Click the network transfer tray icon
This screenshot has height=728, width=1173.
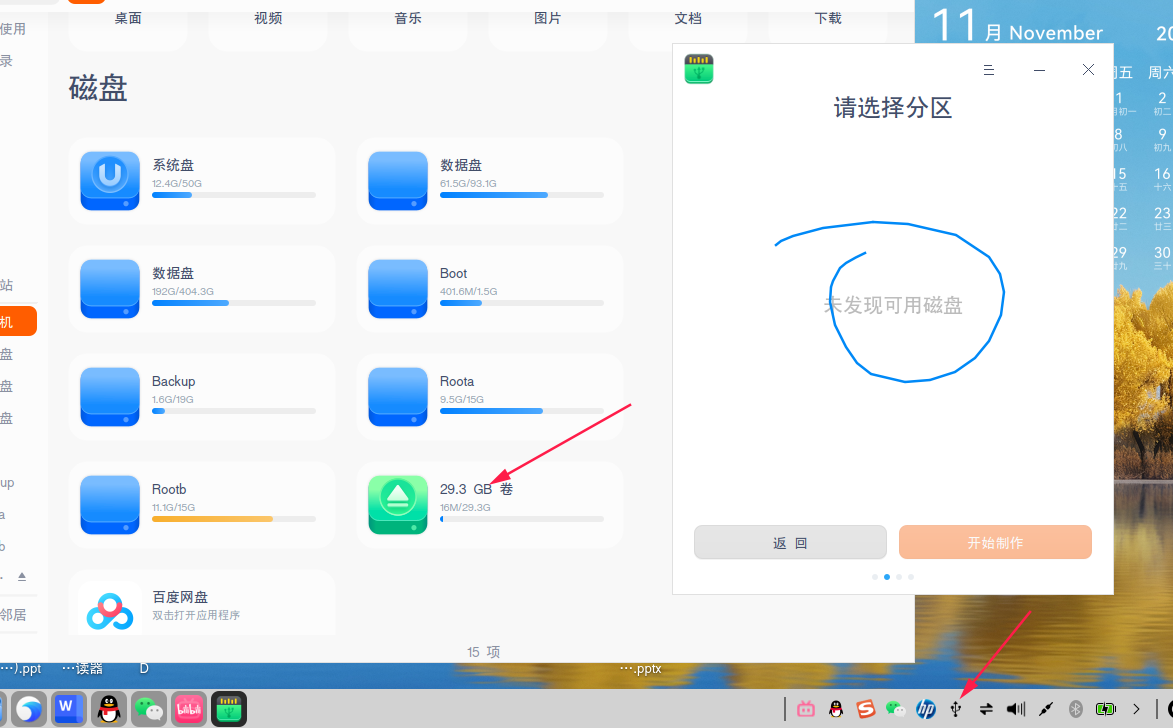[x=986, y=709]
